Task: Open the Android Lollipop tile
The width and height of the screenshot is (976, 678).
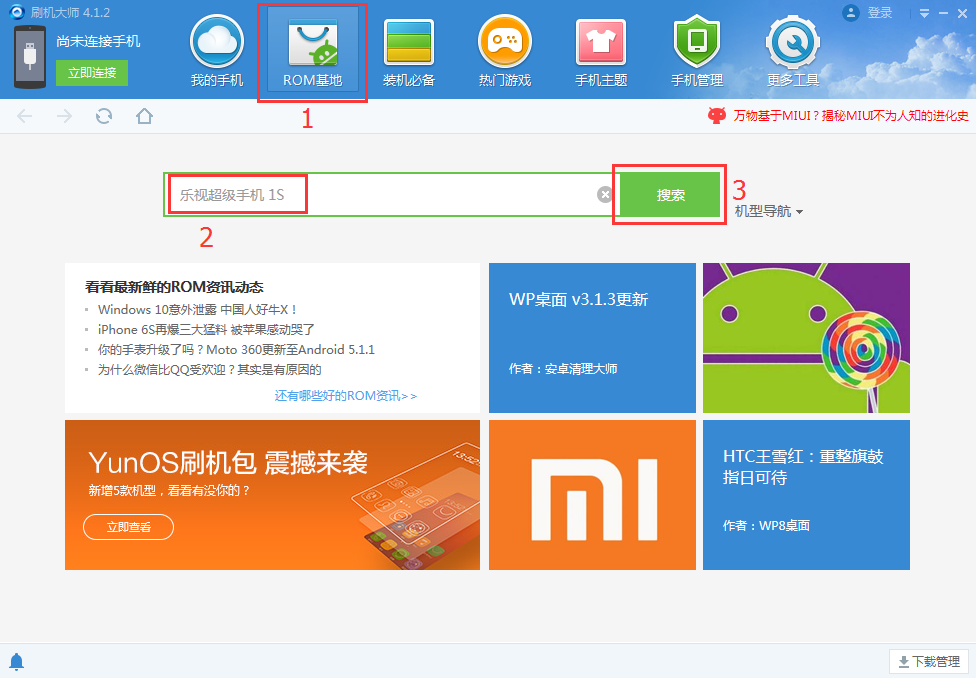Action: coord(806,337)
